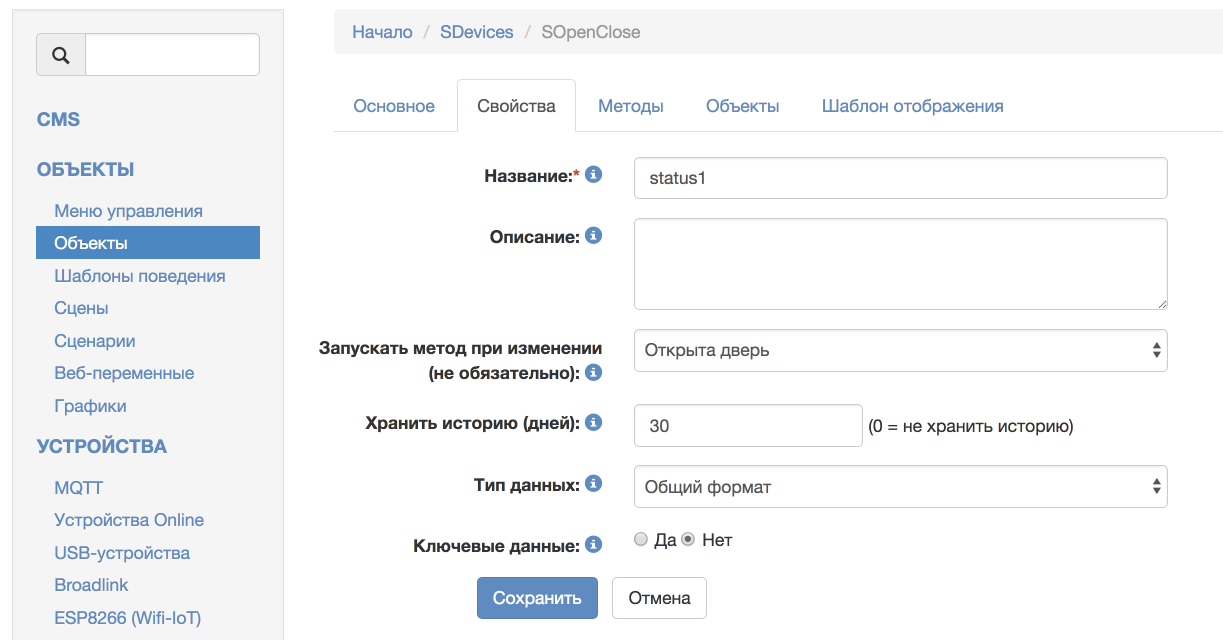Go to SDevices breadcrumb link

click(476, 32)
